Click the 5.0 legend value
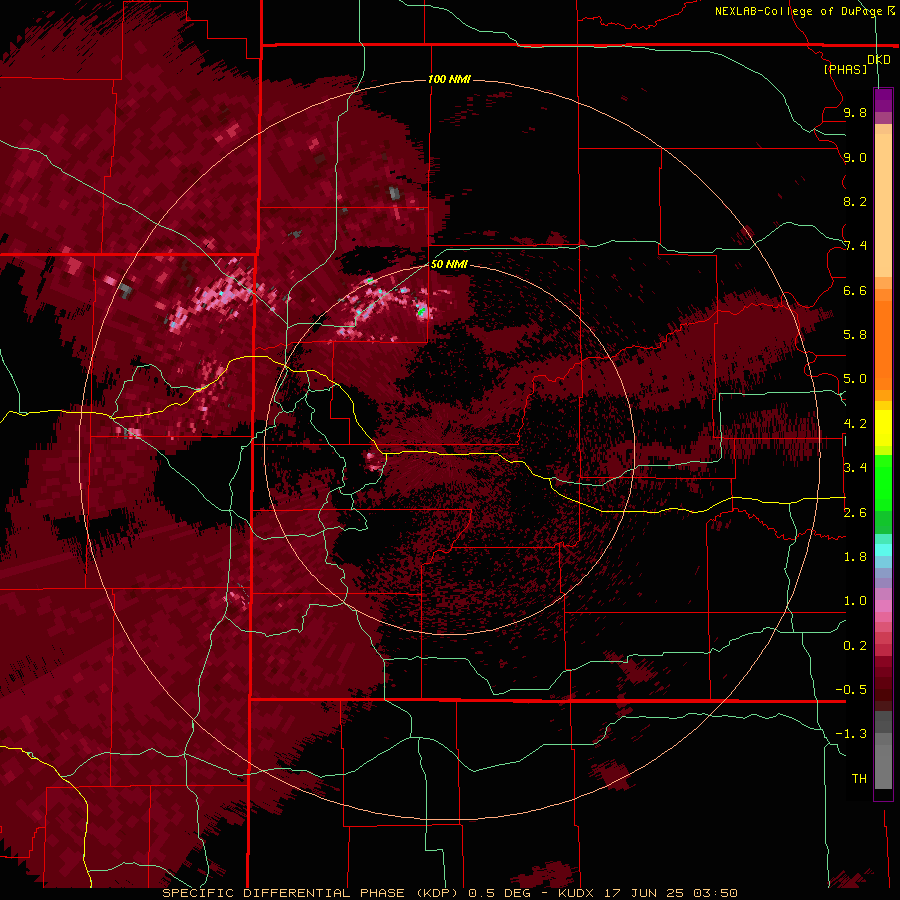Image resolution: width=900 pixels, height=900 pixels. point(855,379)
